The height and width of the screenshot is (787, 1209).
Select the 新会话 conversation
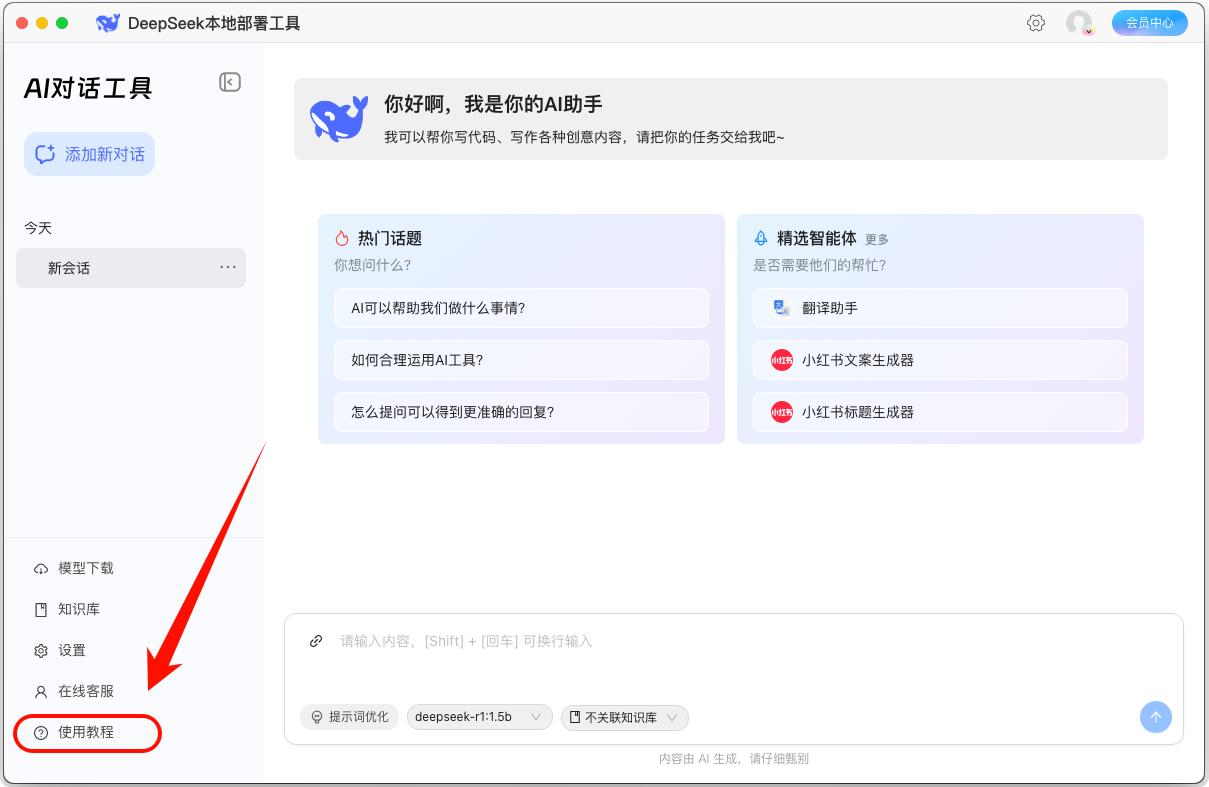pyautogui.click(x=131, y=268)
